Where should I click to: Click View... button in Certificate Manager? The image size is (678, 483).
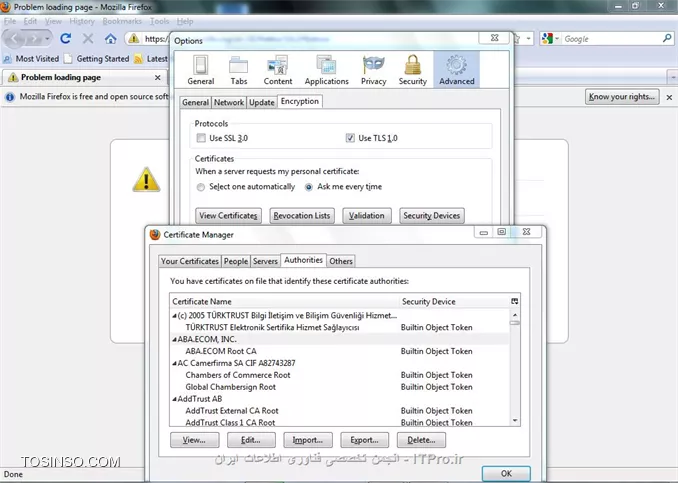click(194, 440)
